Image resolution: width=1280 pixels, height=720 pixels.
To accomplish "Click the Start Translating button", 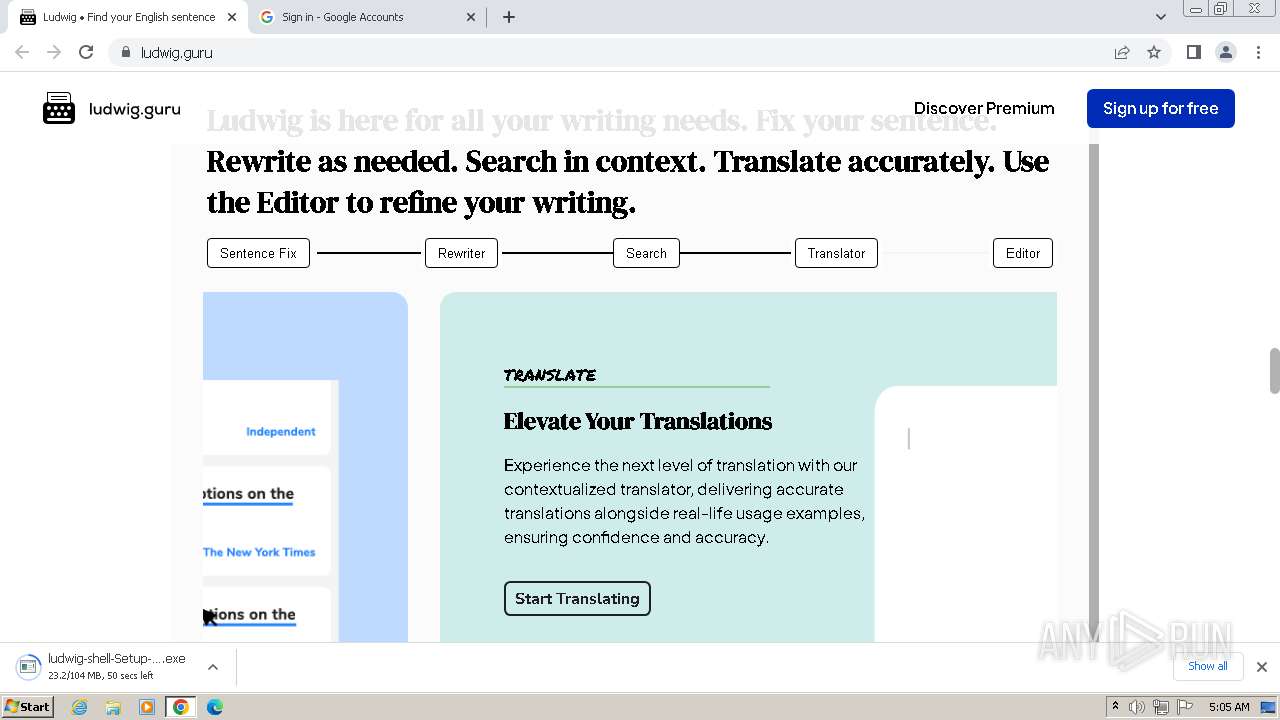I will (x=577, y=598).
